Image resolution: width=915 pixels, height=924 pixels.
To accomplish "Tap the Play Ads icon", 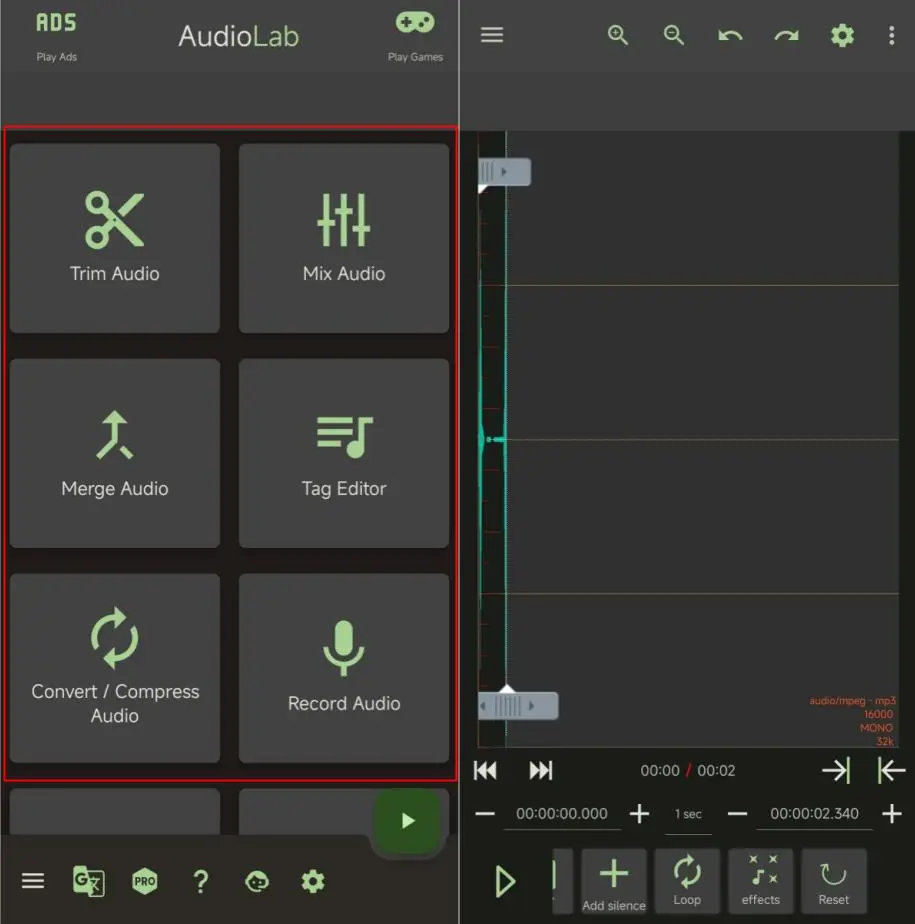I will click(57, 24).
